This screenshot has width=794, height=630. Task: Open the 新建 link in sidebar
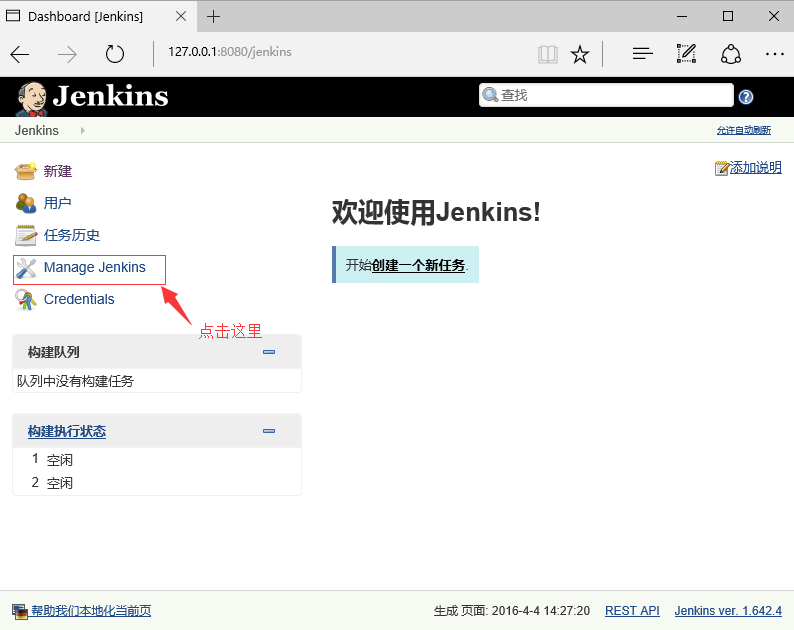coord(57,171)
